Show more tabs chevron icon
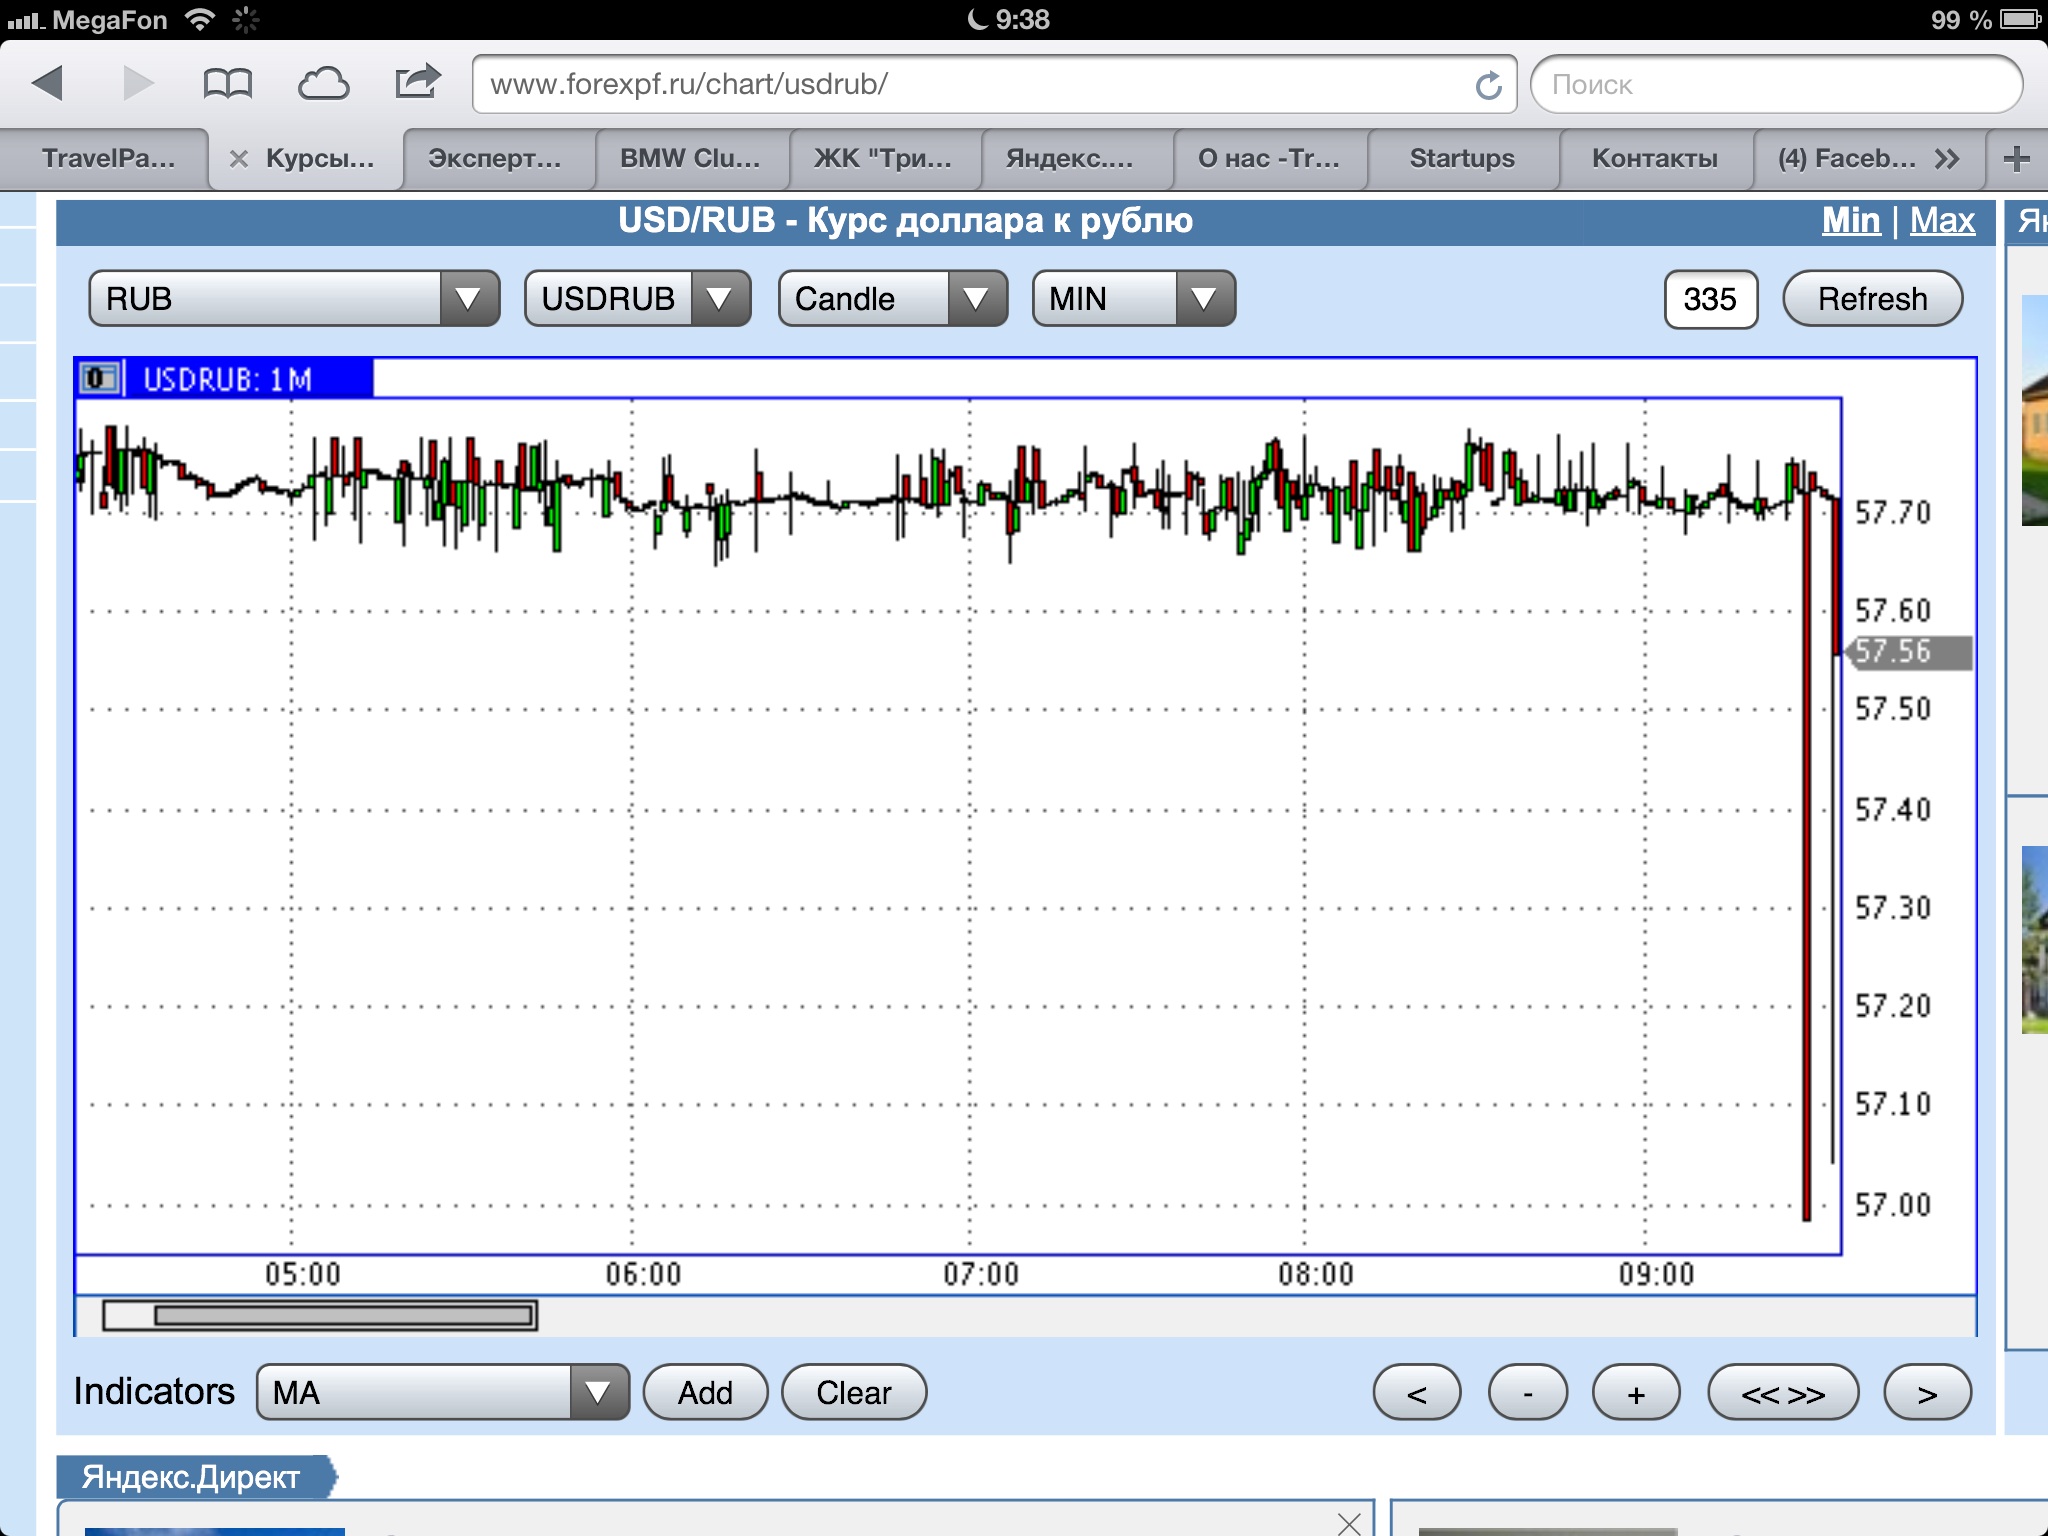 pyautogui.click(x=1947, y=158)
